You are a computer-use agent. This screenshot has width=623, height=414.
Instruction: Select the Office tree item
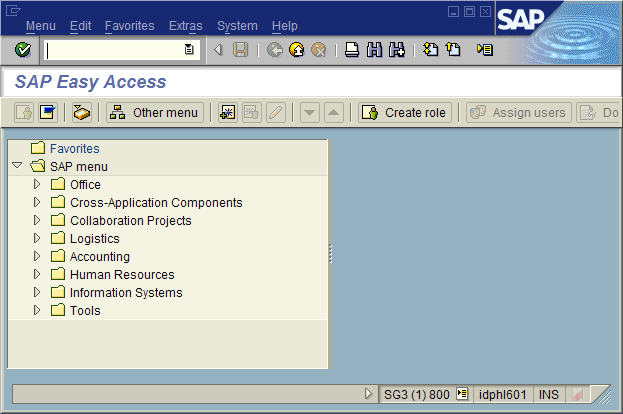[85, 184]
